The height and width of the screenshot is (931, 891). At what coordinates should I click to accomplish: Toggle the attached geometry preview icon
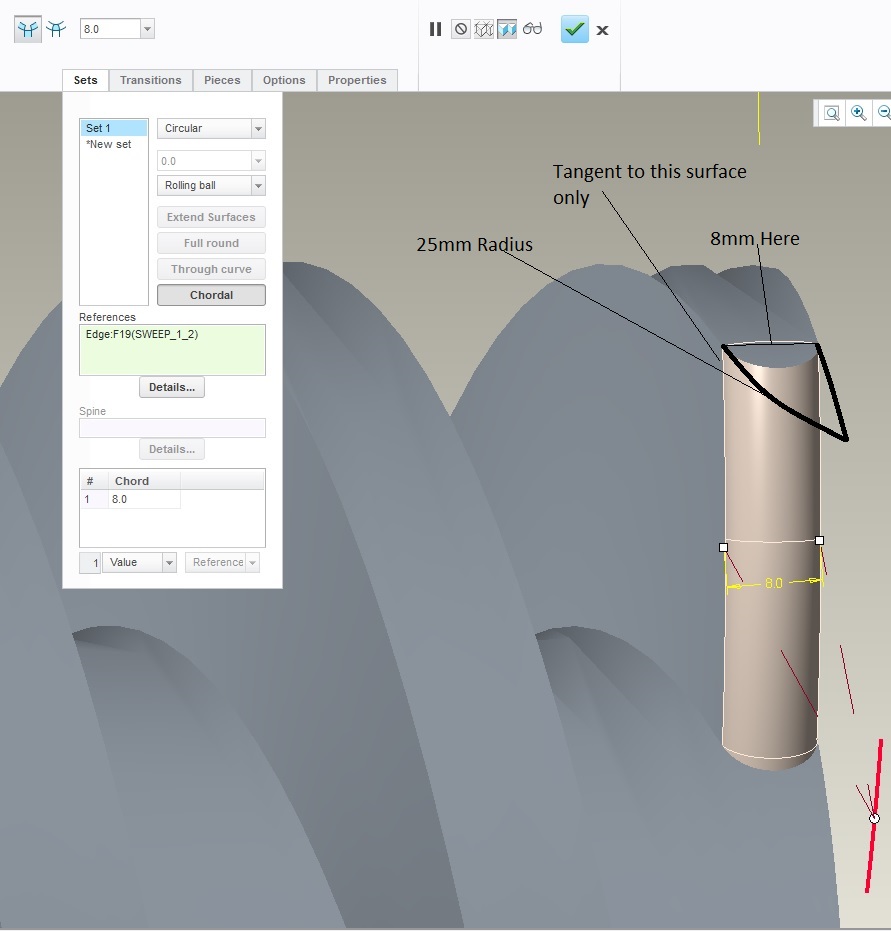pos(507,29)
